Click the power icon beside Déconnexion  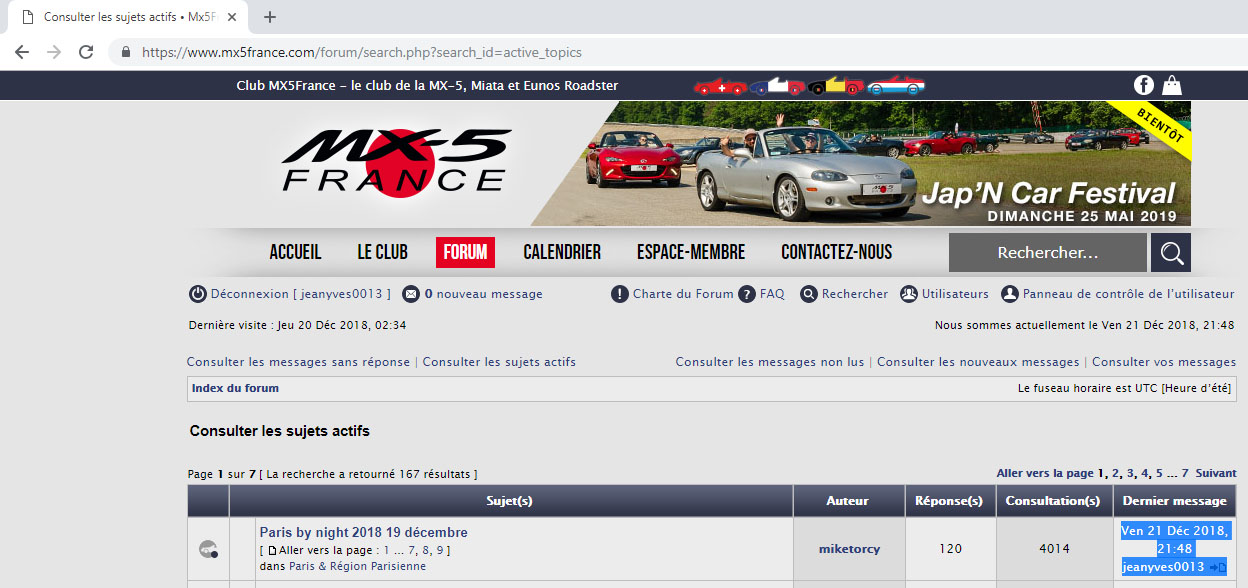(x=198, y=294)
